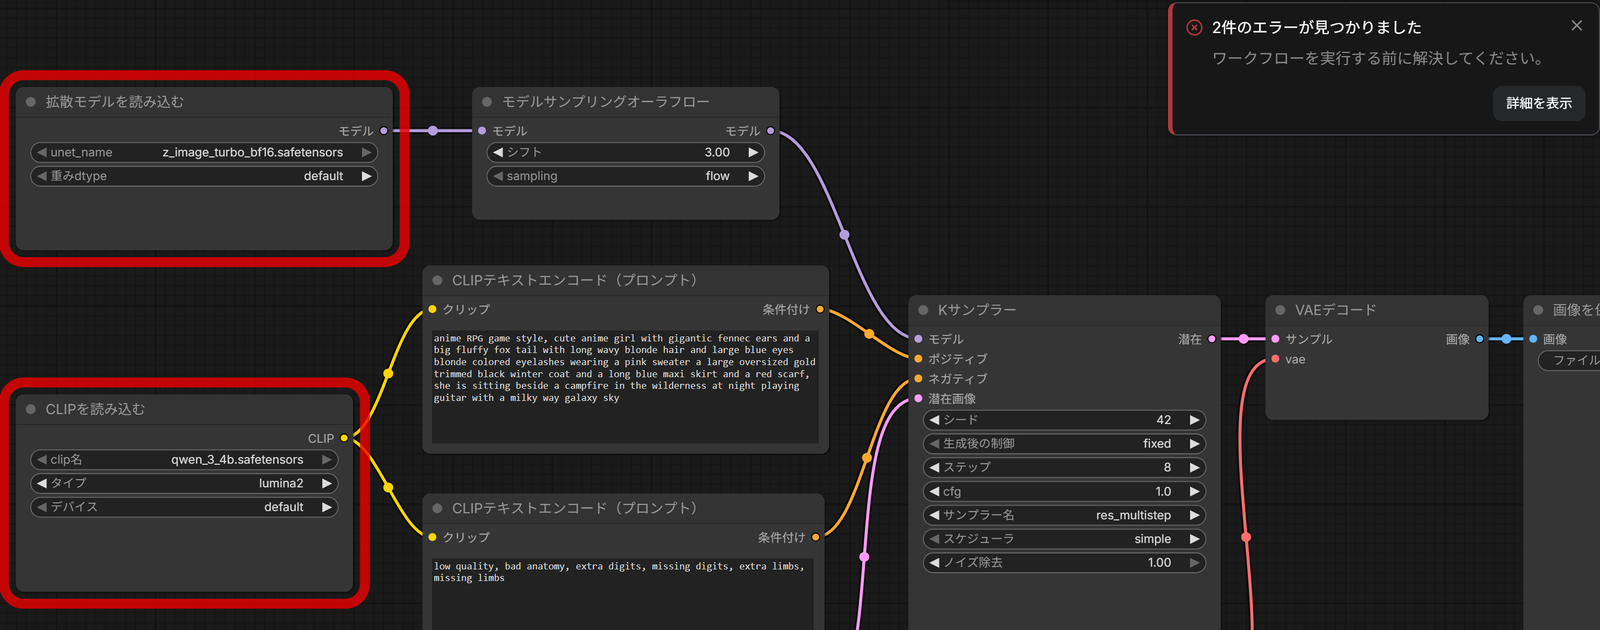This screenshot has width=1600, height=630.
Task: Open the sampling flow dropdown
Action: (x=625, y=176)
